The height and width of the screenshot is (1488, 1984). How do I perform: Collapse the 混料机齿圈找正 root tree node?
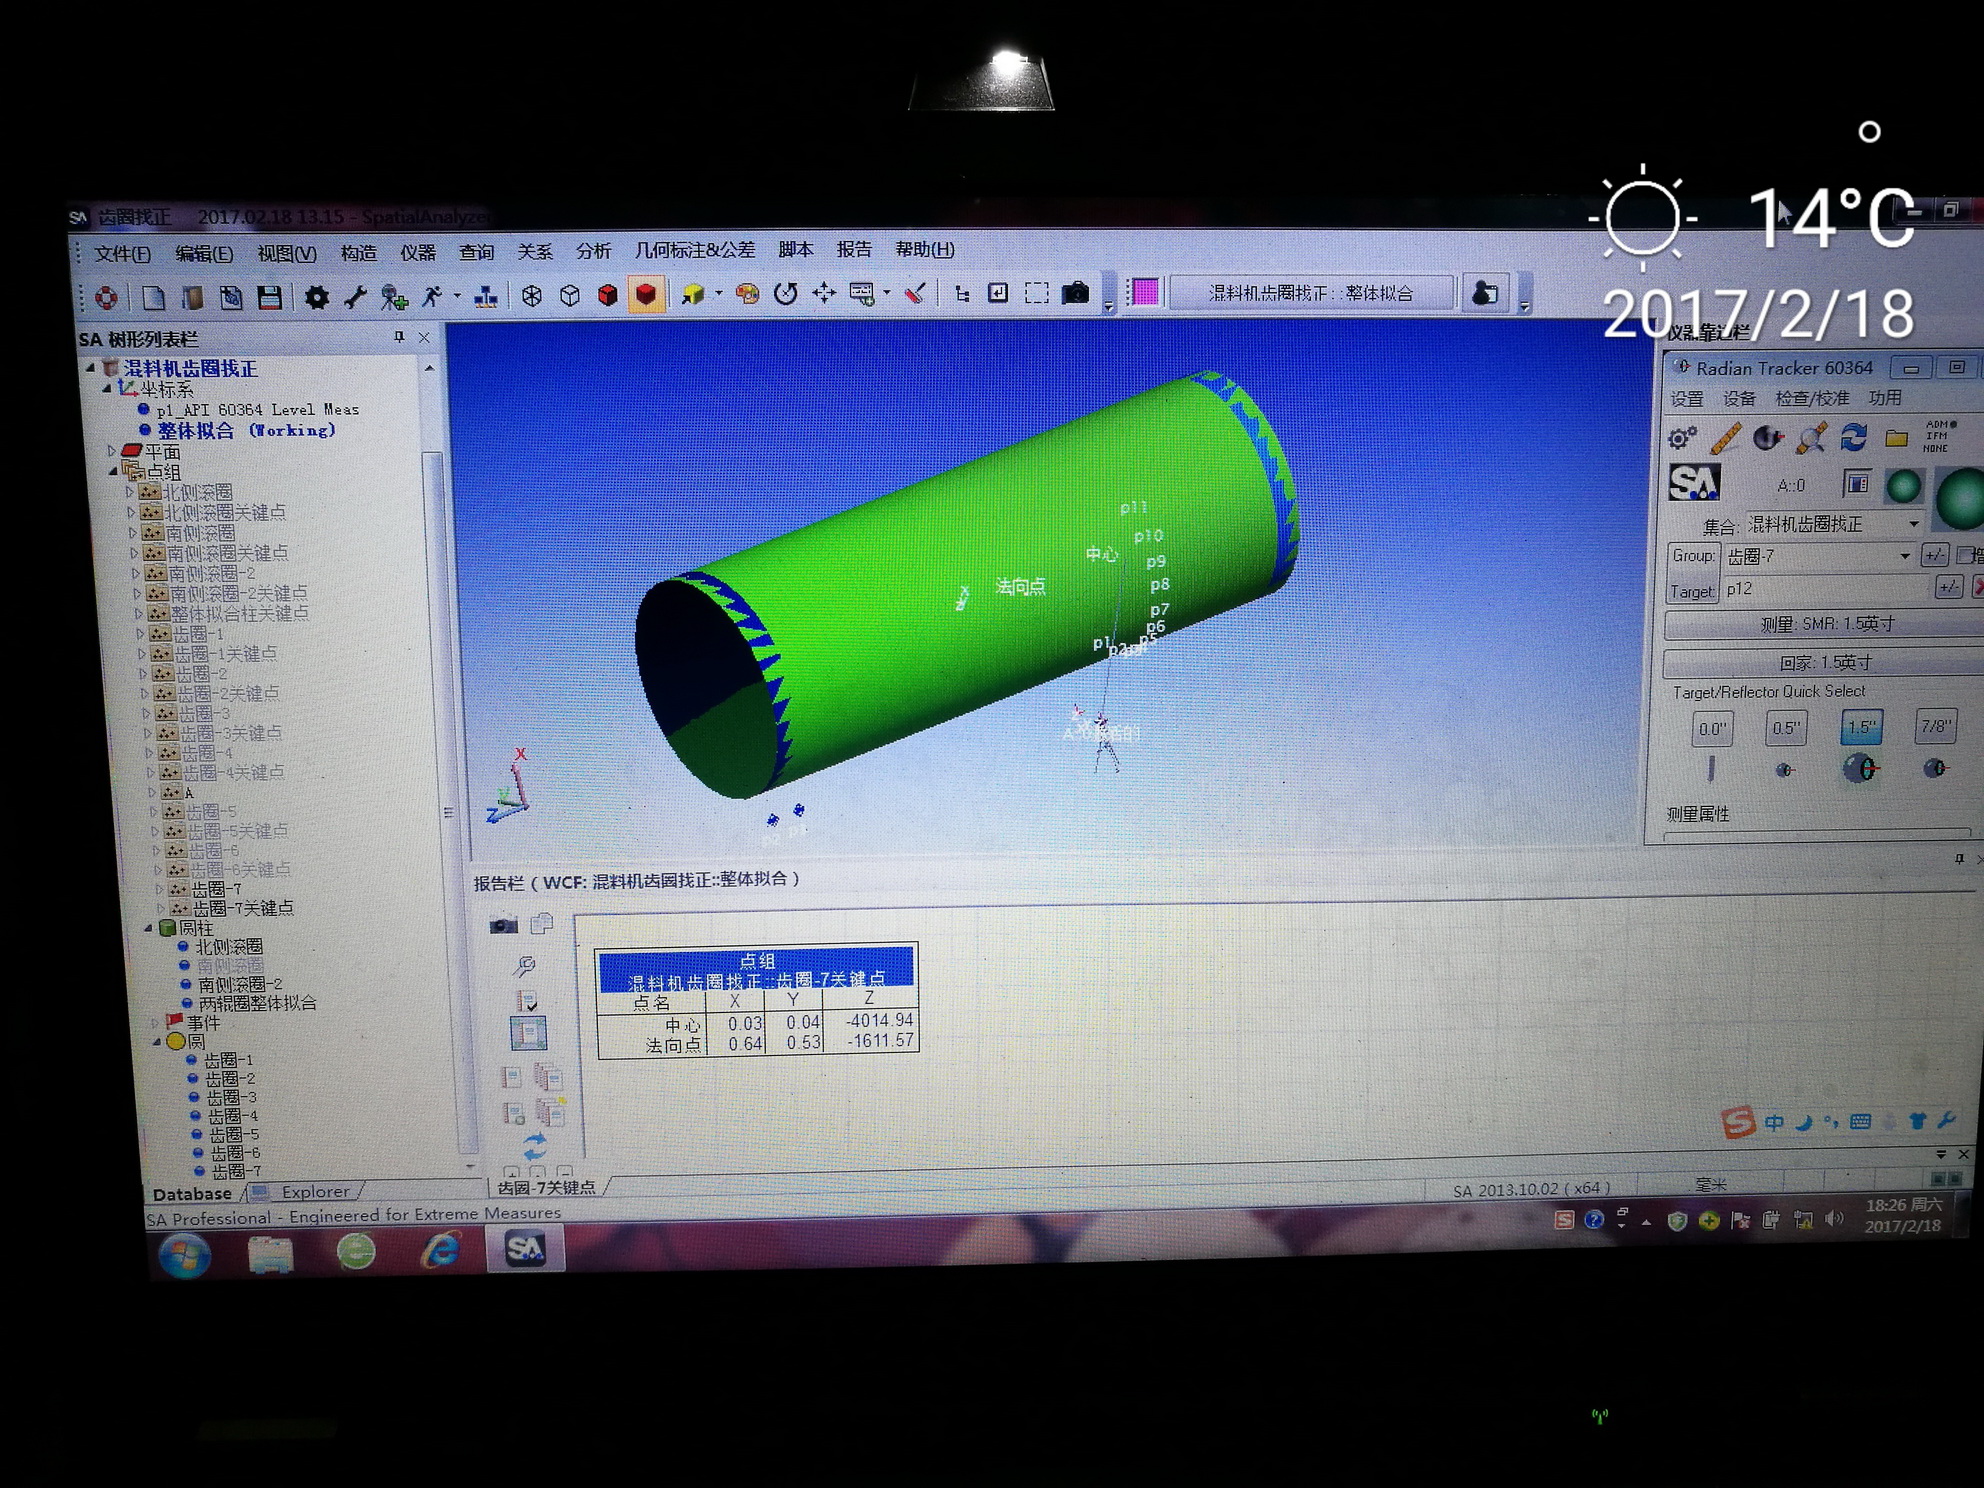(90, 368)
